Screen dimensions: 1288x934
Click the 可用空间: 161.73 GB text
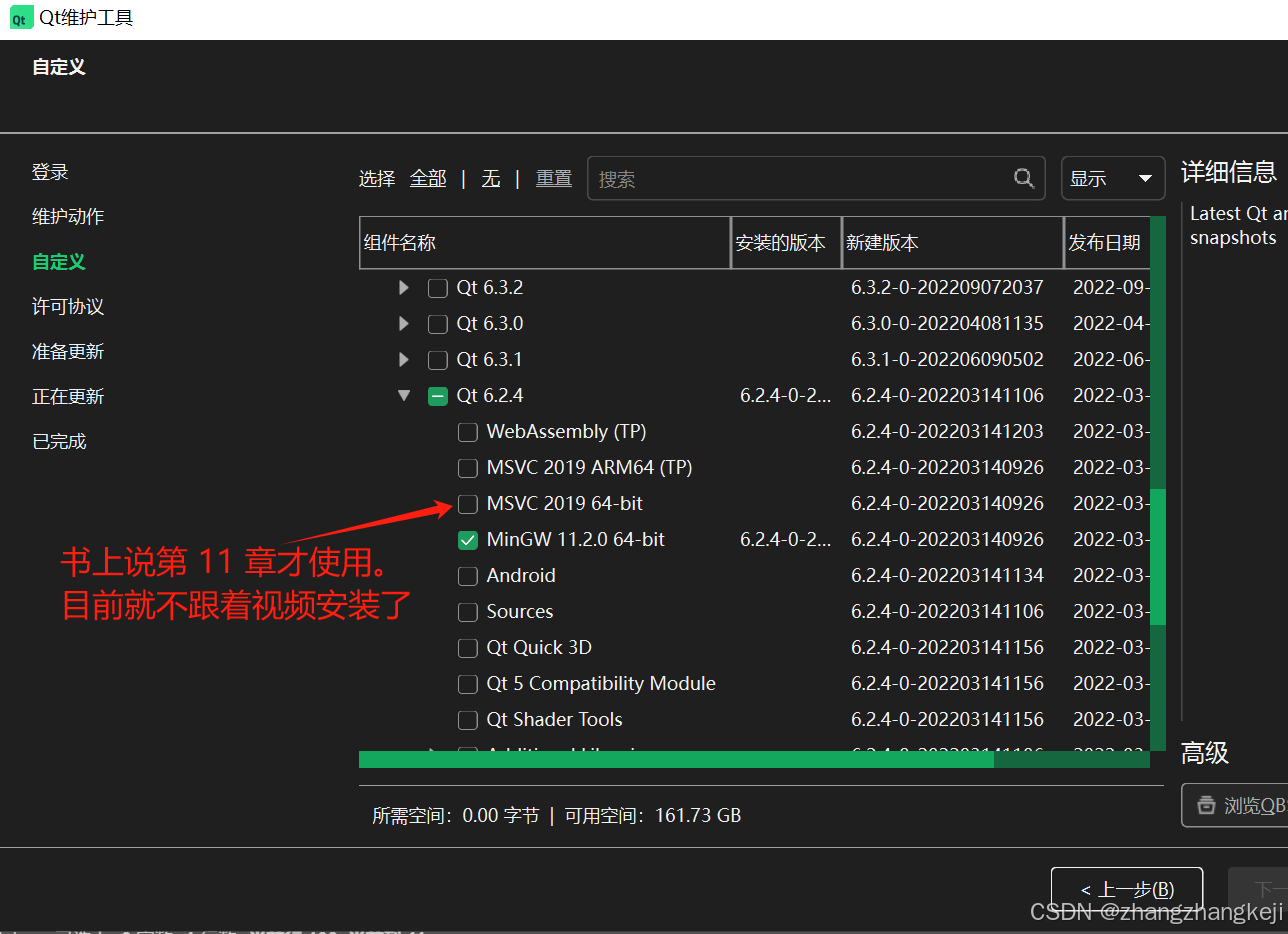click(653, 816)
